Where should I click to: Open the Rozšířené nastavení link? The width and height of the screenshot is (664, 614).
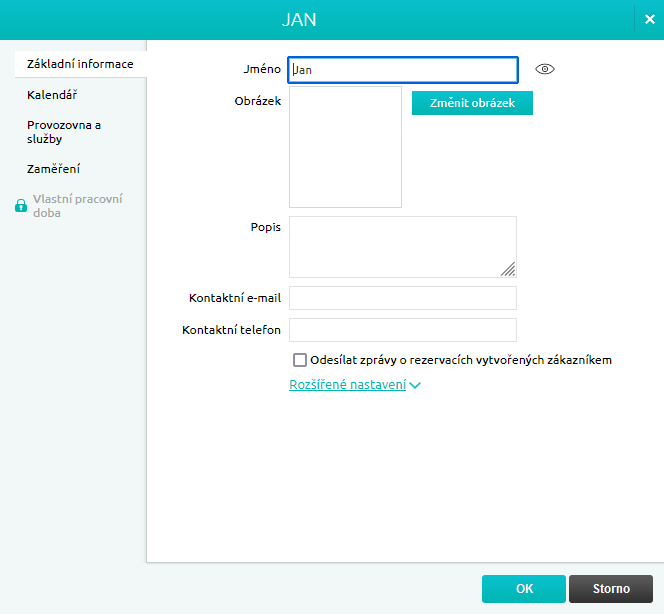point(347,385)
